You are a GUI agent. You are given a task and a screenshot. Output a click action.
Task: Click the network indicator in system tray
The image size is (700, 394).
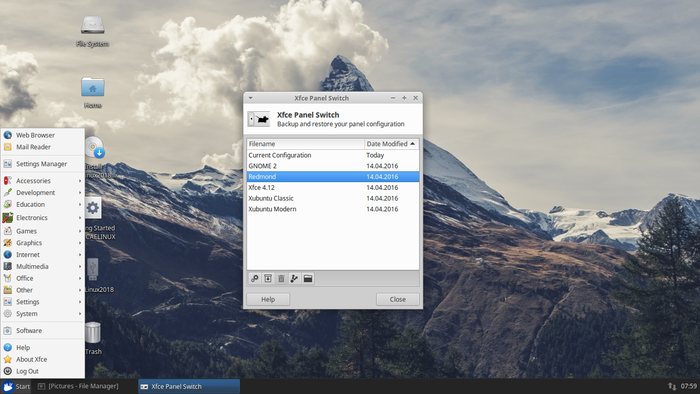[672, 386]
